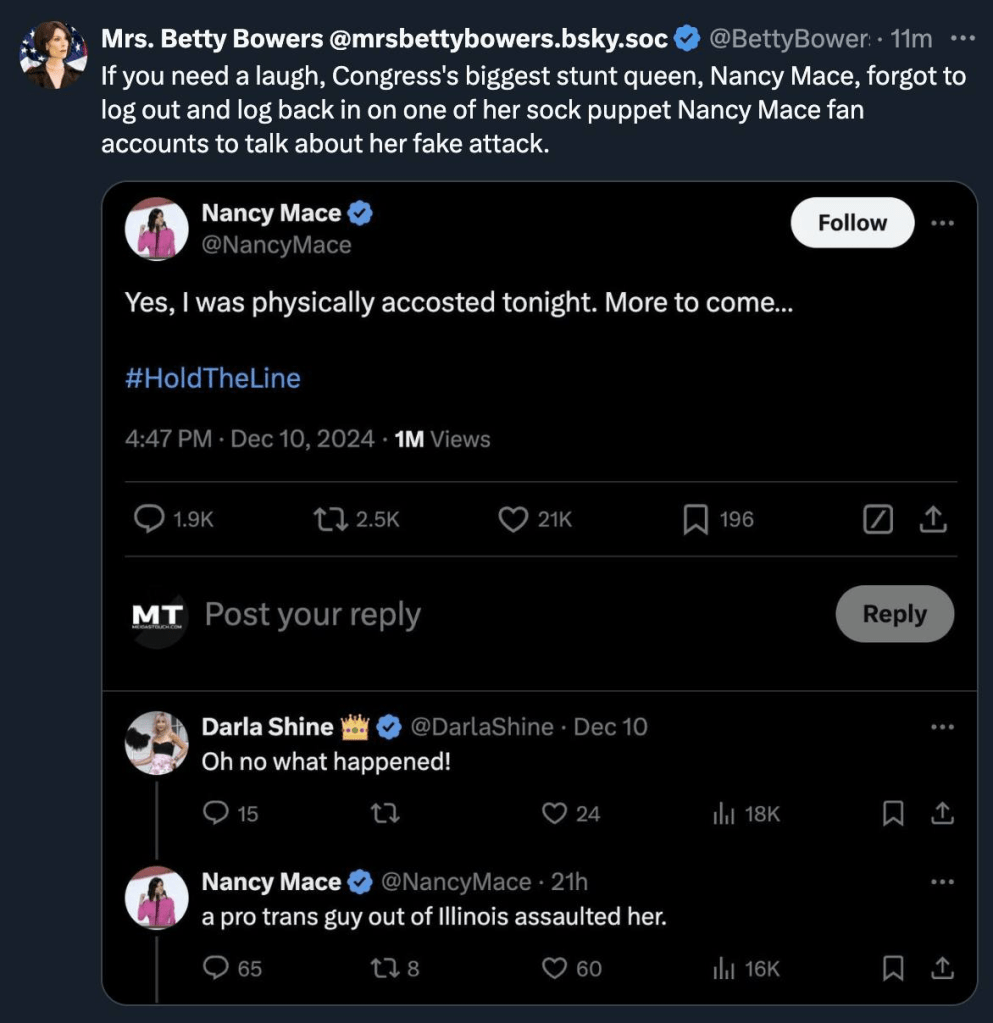Screen dimensions: 993x1023
Task: Open more menu next to Follow button
Action: coord(942,222)
